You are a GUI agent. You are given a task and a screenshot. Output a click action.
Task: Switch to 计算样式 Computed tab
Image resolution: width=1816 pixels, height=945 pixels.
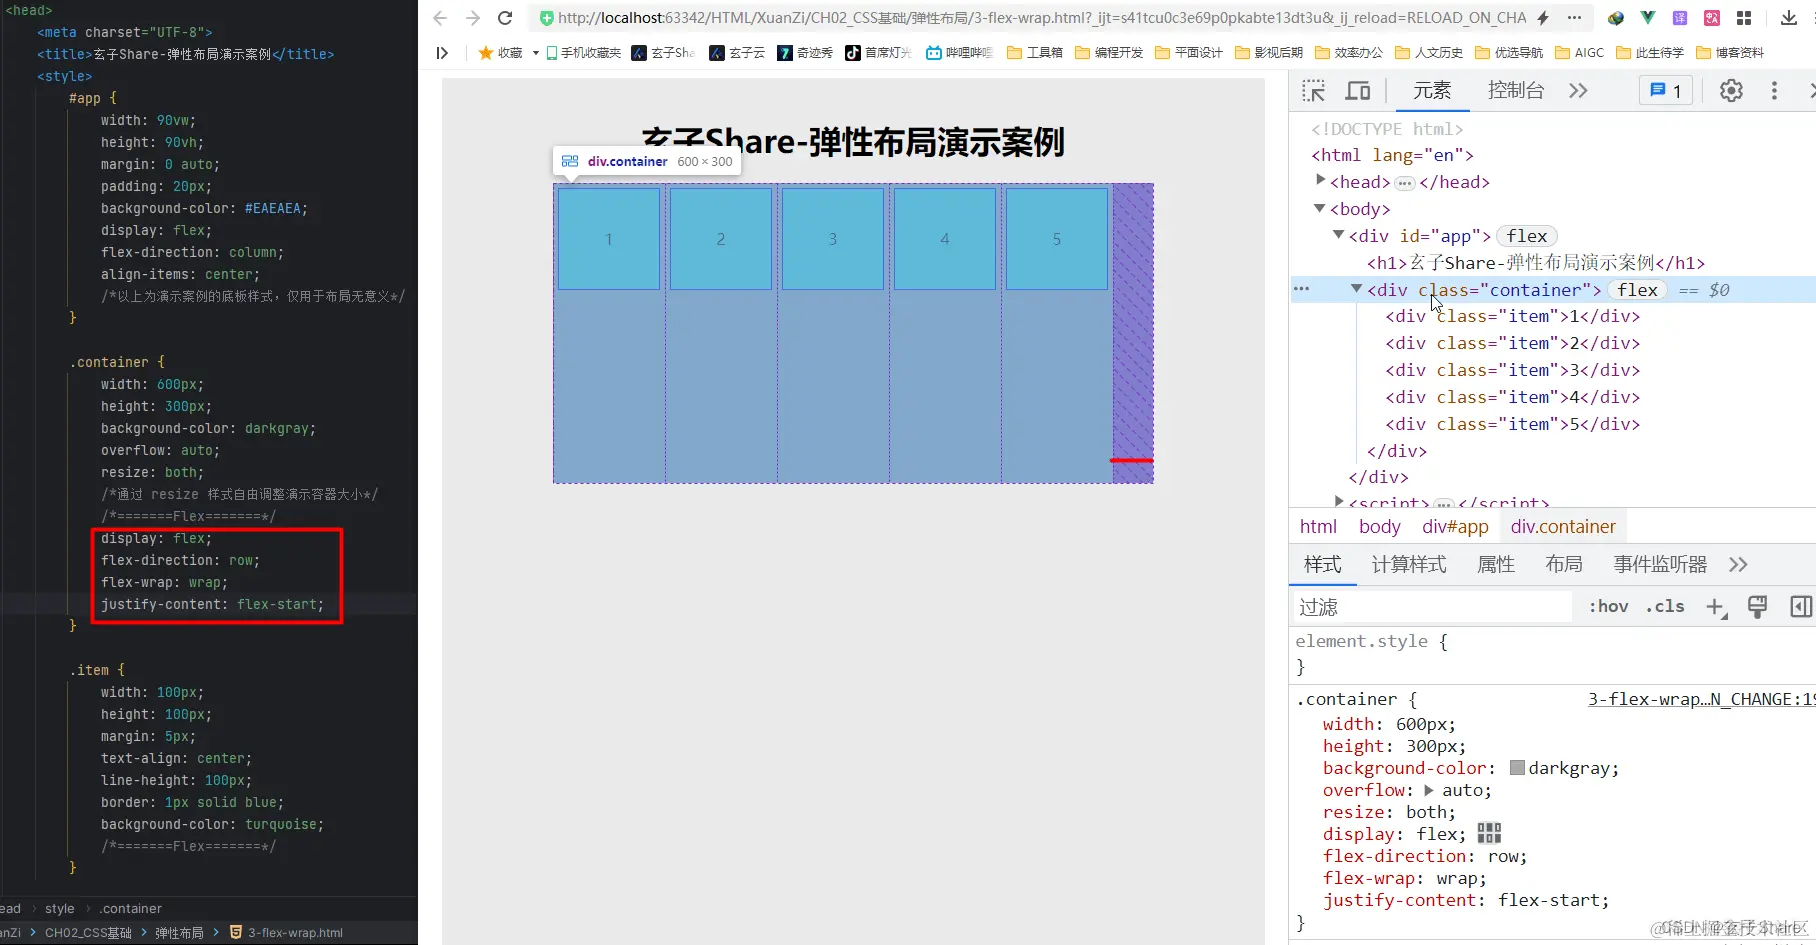pyautogui.click(x=1409, y=565)
